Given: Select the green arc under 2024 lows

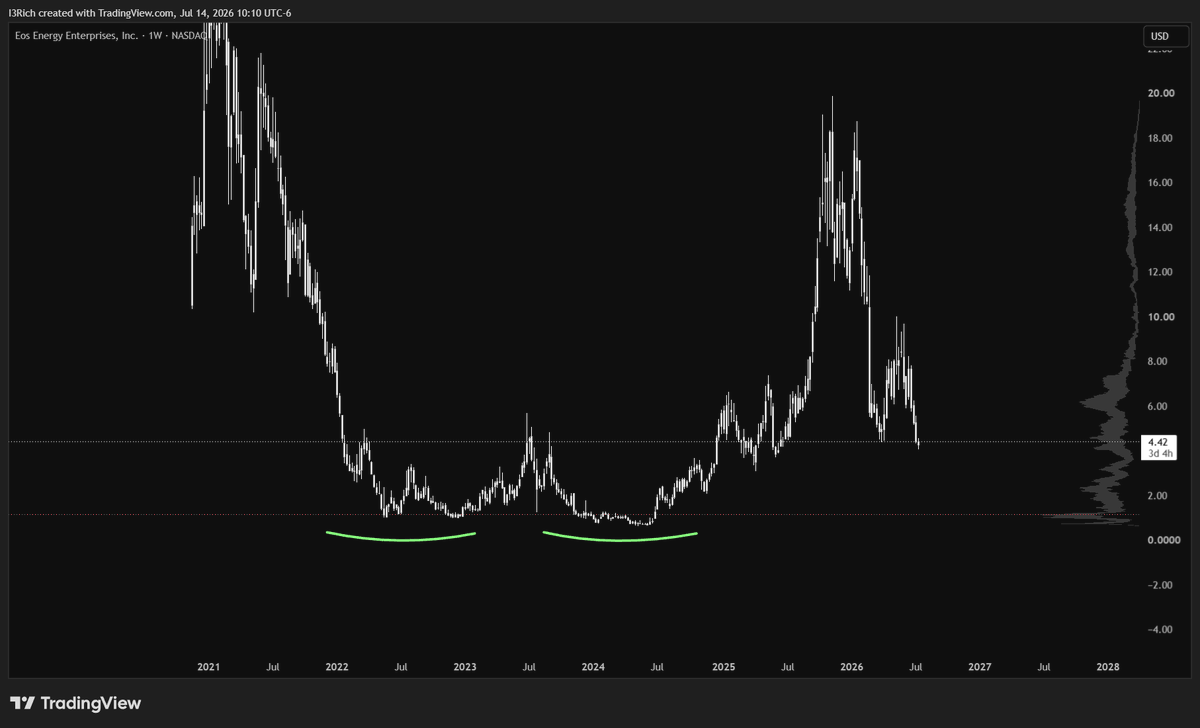Looking at the screenshot, I should click(x=620, y=539).
